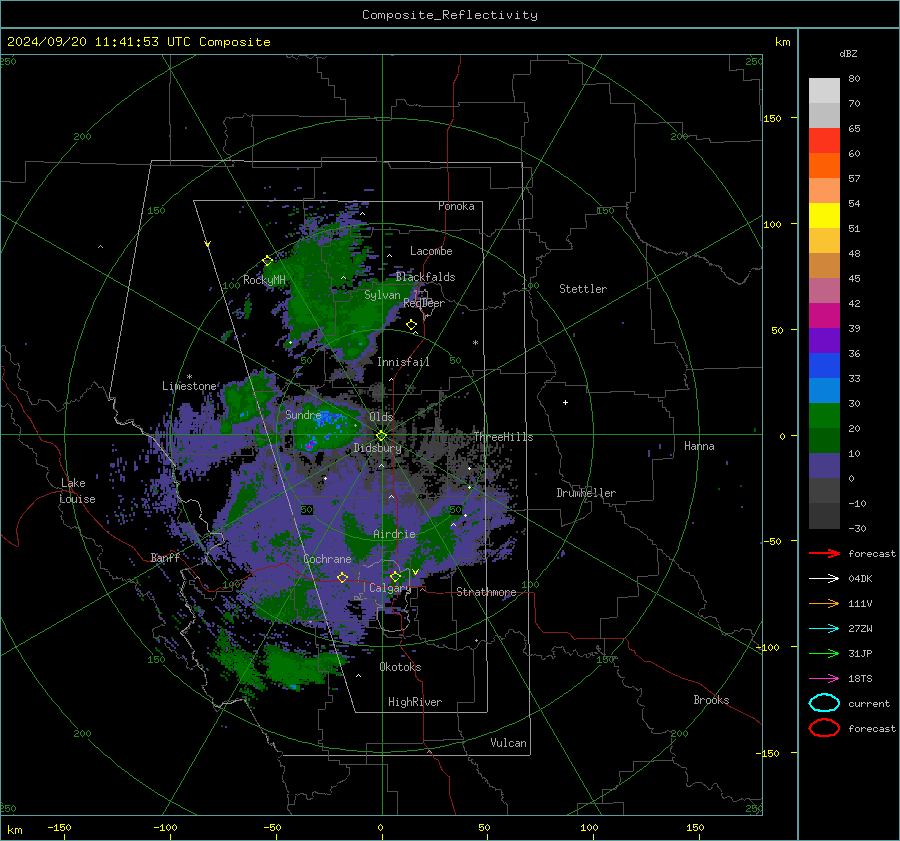The width and height of the screenshot is (900, 841).
Task: Click the Didsbury town label
Action: 377,448
